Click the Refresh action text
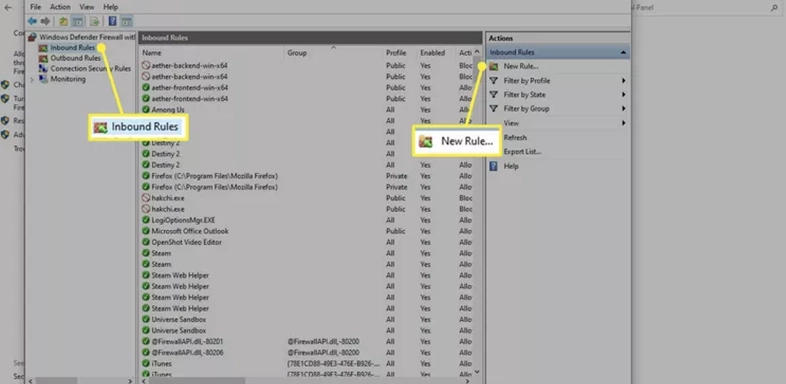 pos(515,137)
